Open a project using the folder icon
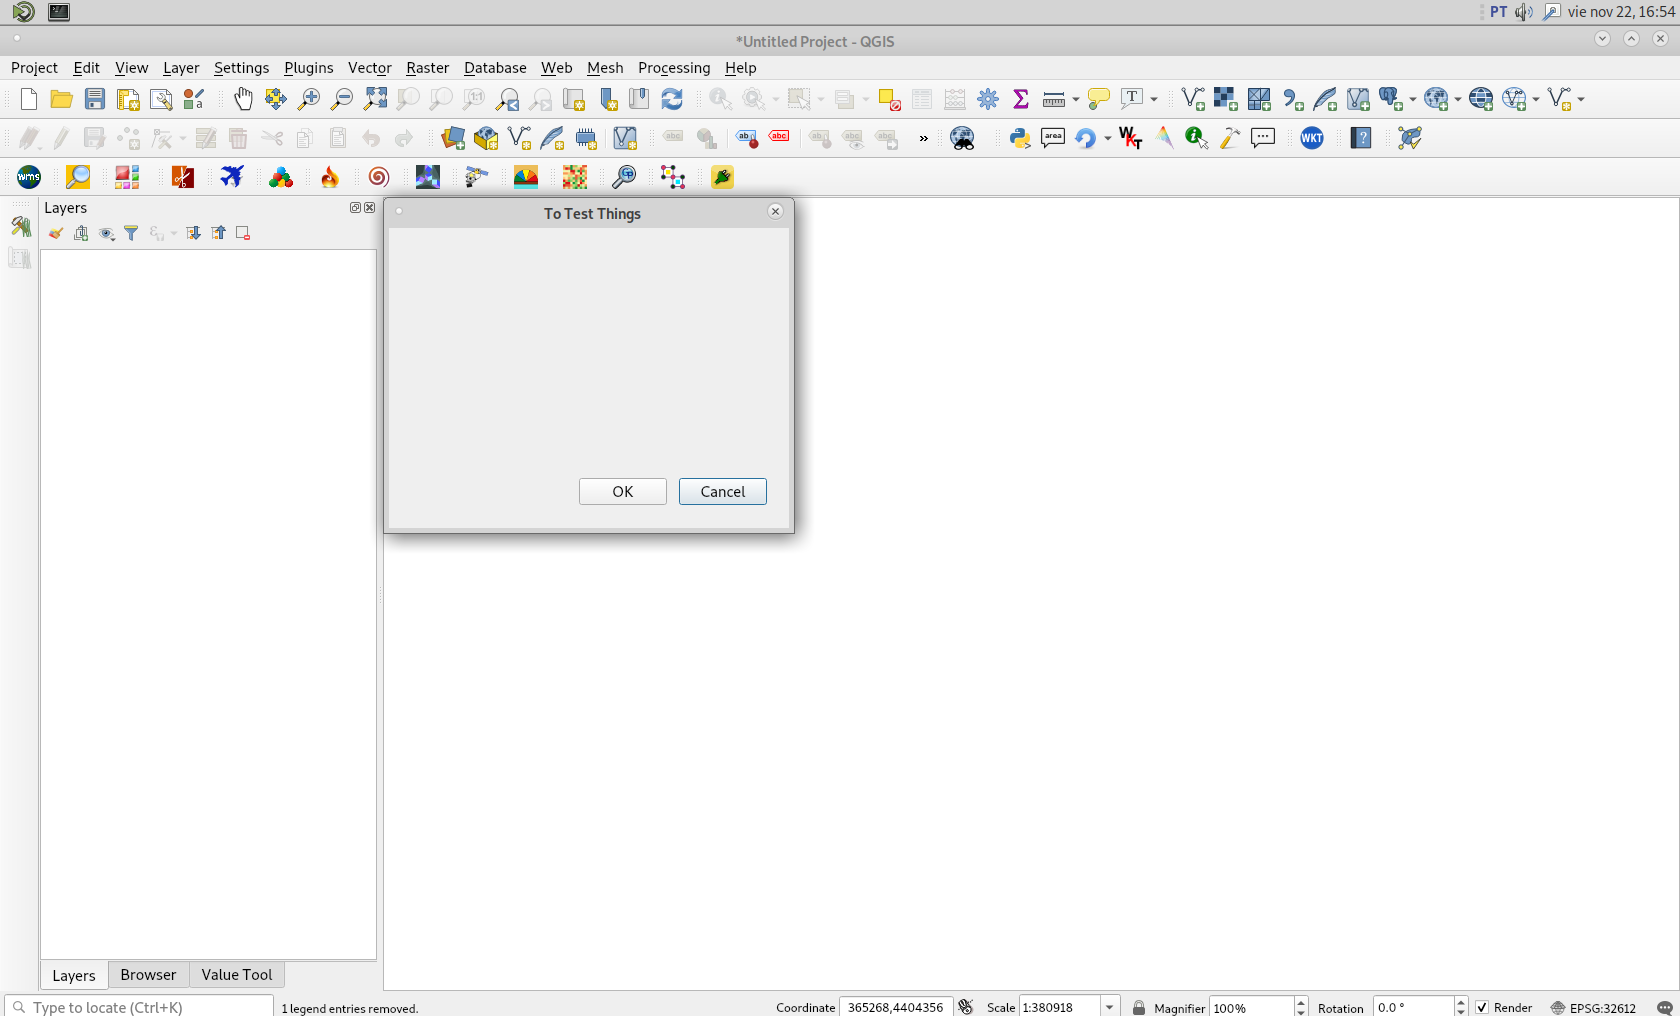 [62, 99]
